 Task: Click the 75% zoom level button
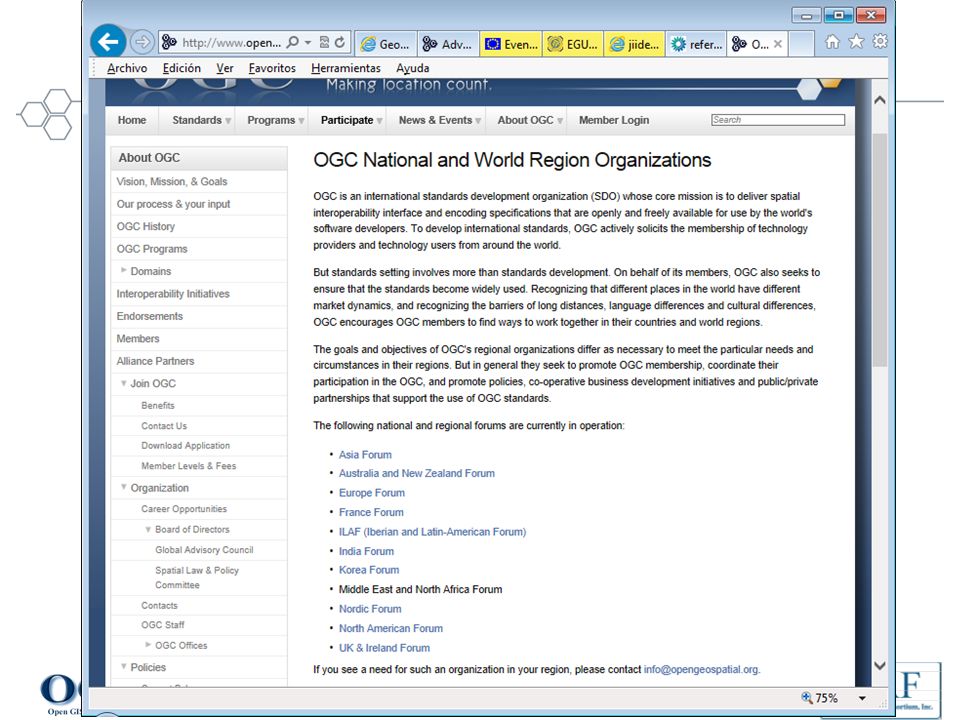[820, 698]
